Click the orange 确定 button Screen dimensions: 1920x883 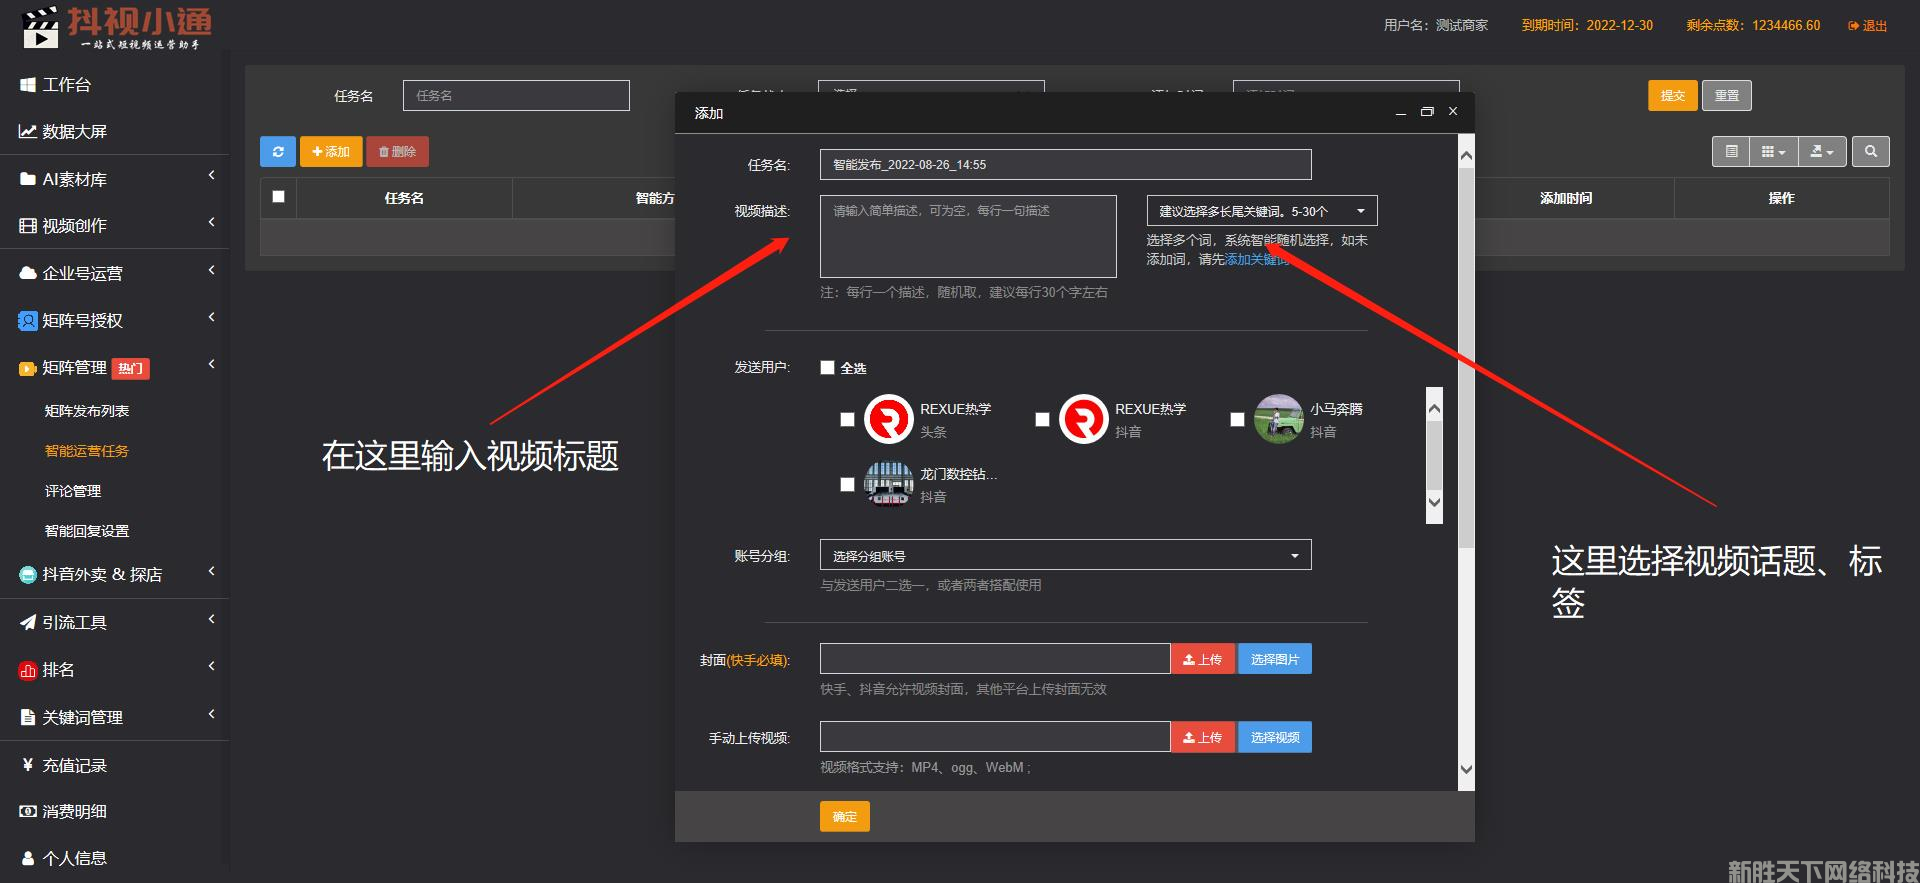click(844, 817)
